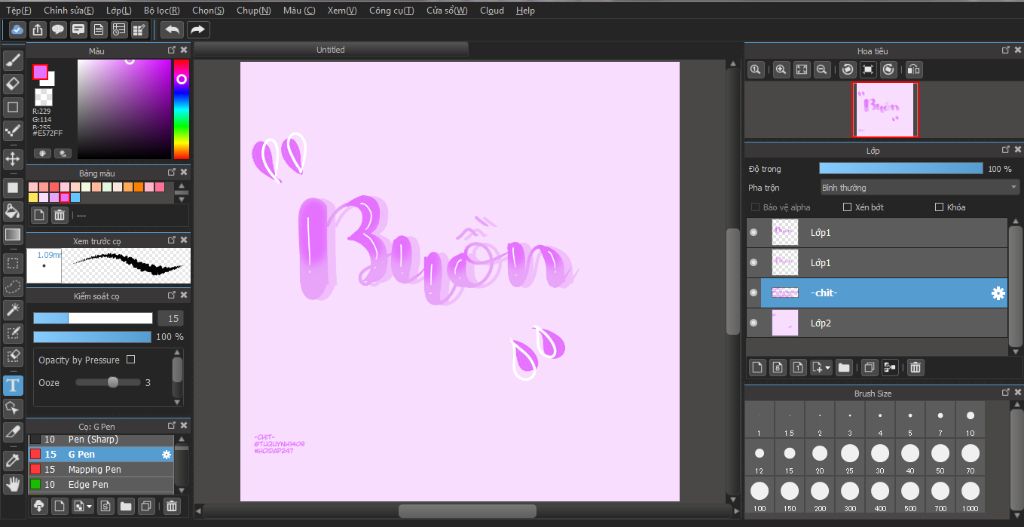Delete brush with trash icon in brush panel
This screenshot has height=527, width=1024.
171,505
